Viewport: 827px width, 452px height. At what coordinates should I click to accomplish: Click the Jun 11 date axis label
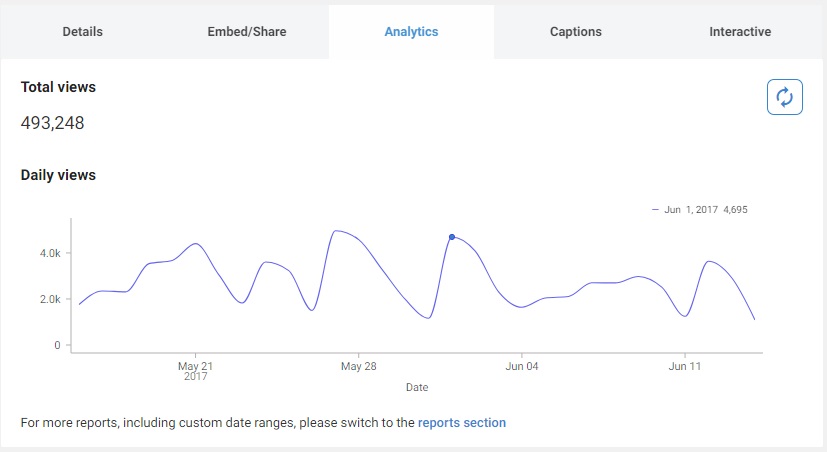pos(684,367)
